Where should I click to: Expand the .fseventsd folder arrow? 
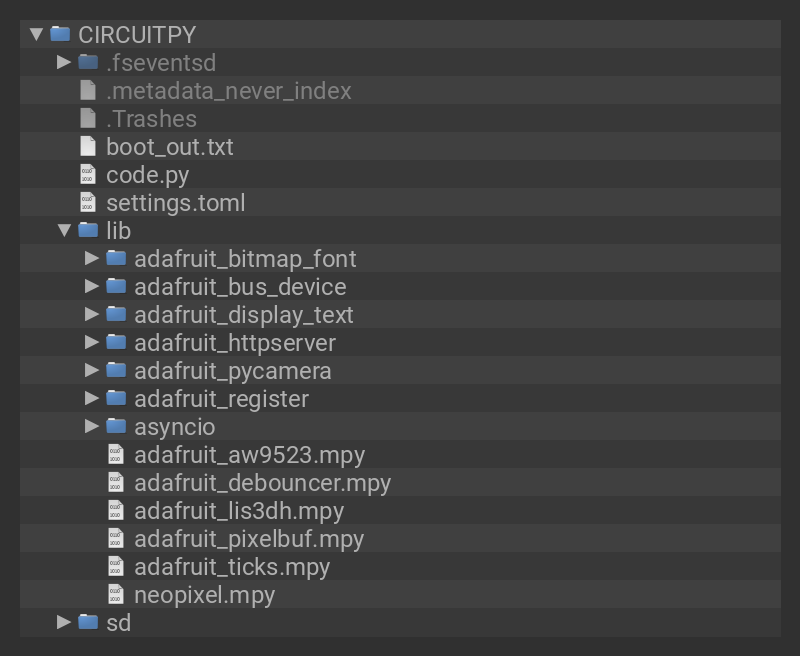64,62
